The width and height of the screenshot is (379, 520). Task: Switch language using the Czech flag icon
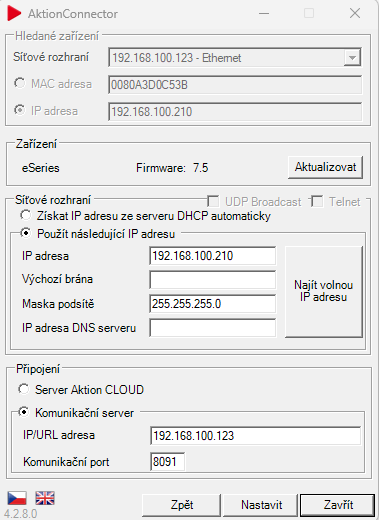(x=17, y=498)
